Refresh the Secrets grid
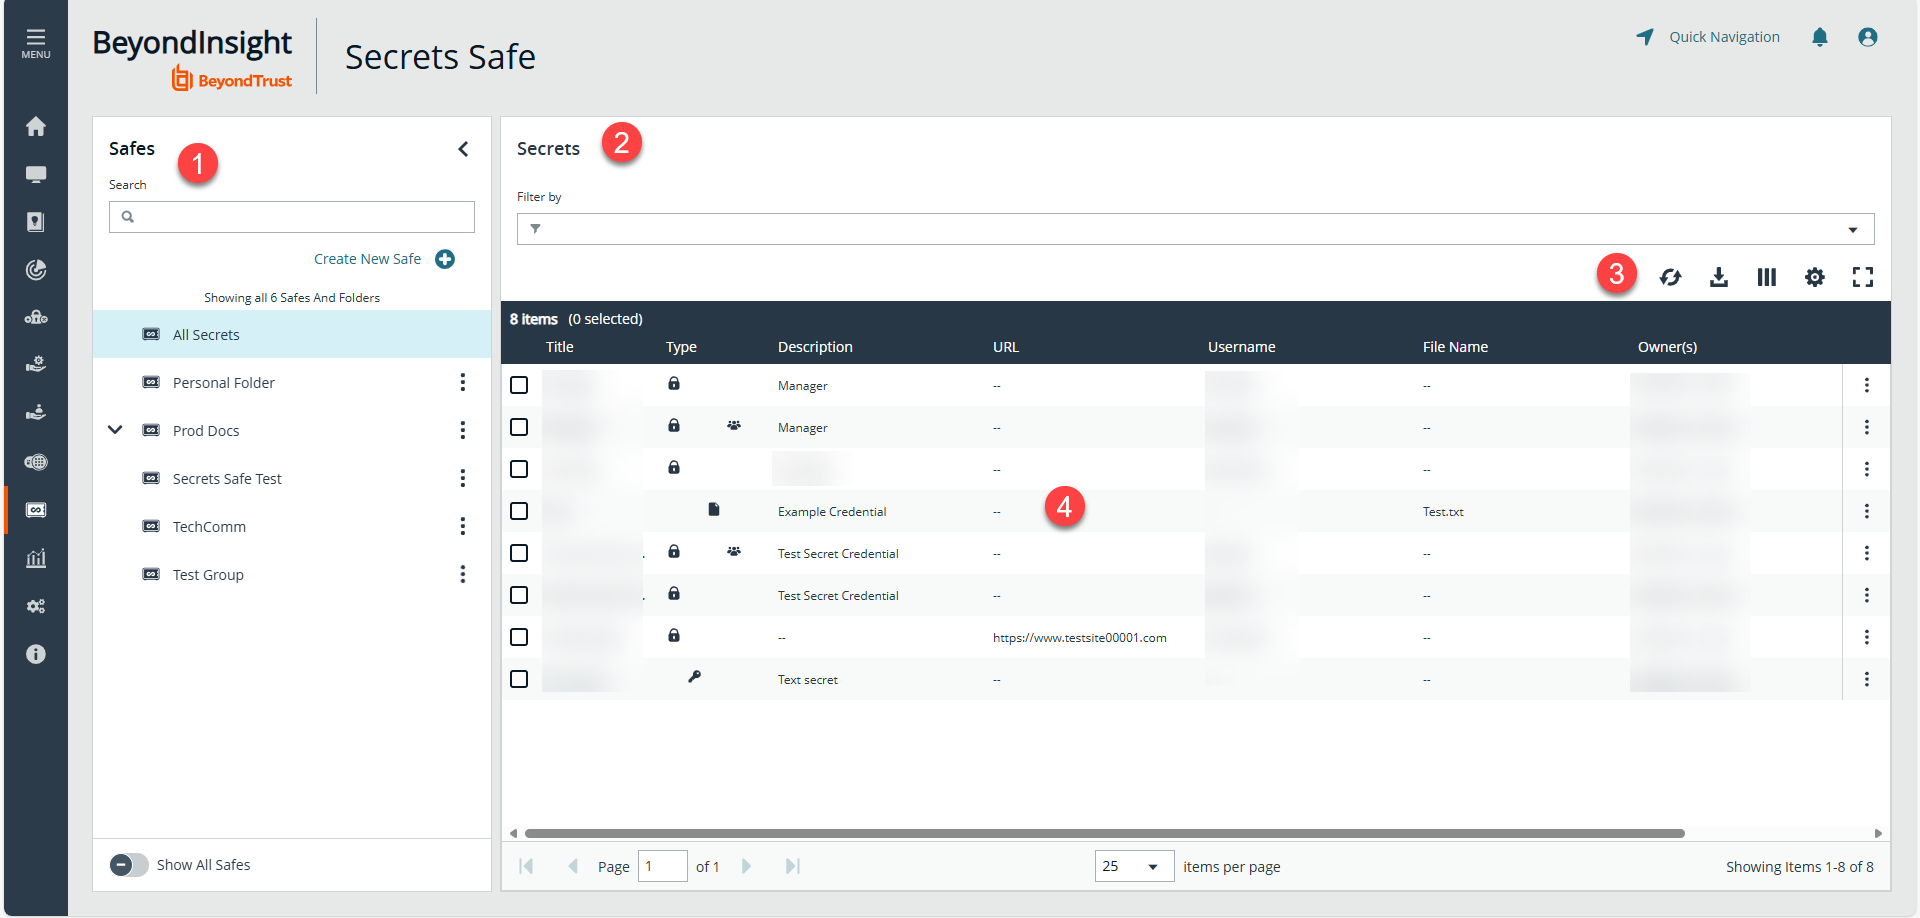Image resolution: width=1920 pixels, height=918 pixels. click(1670, 277)
